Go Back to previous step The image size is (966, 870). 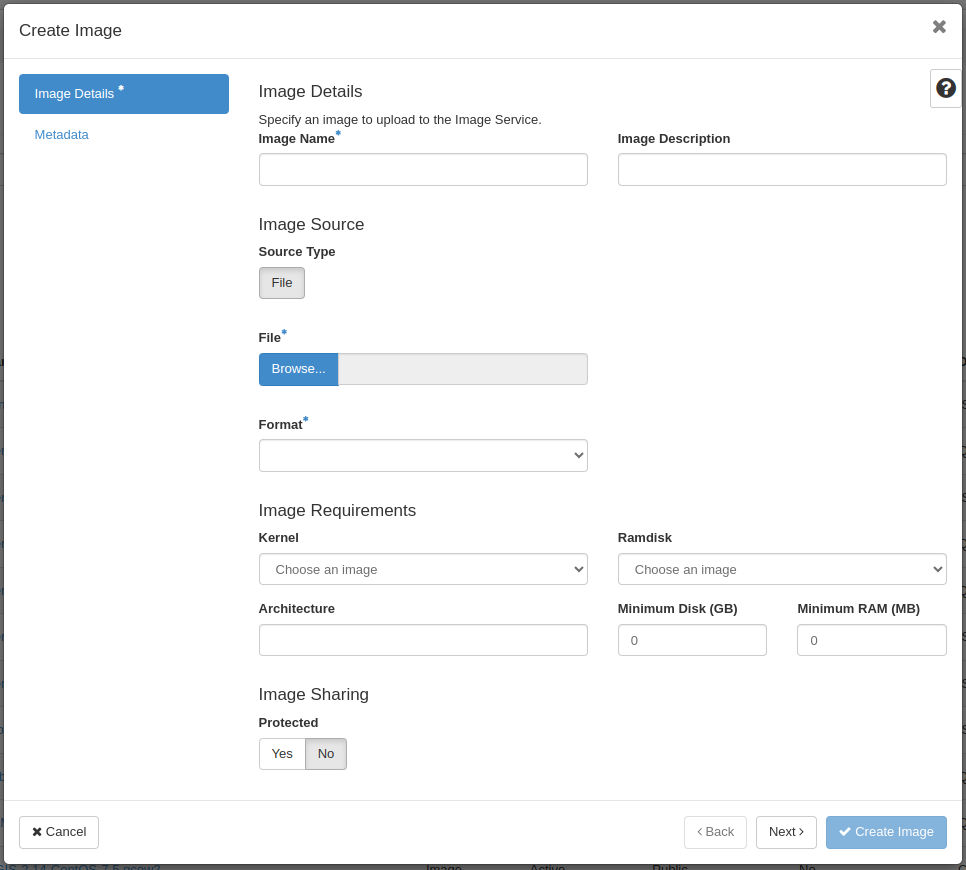pos(715,832)
